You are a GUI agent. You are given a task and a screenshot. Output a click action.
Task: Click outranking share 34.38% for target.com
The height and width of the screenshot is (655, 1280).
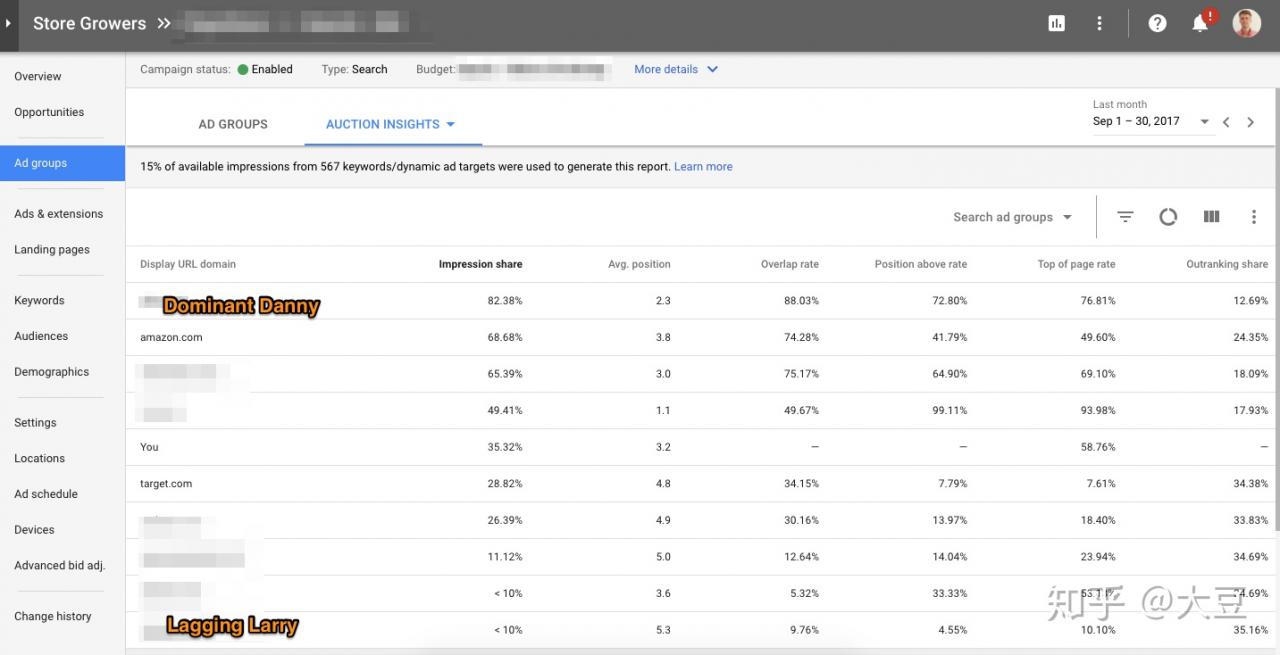pyautogui.click(x=1250, y=484)
